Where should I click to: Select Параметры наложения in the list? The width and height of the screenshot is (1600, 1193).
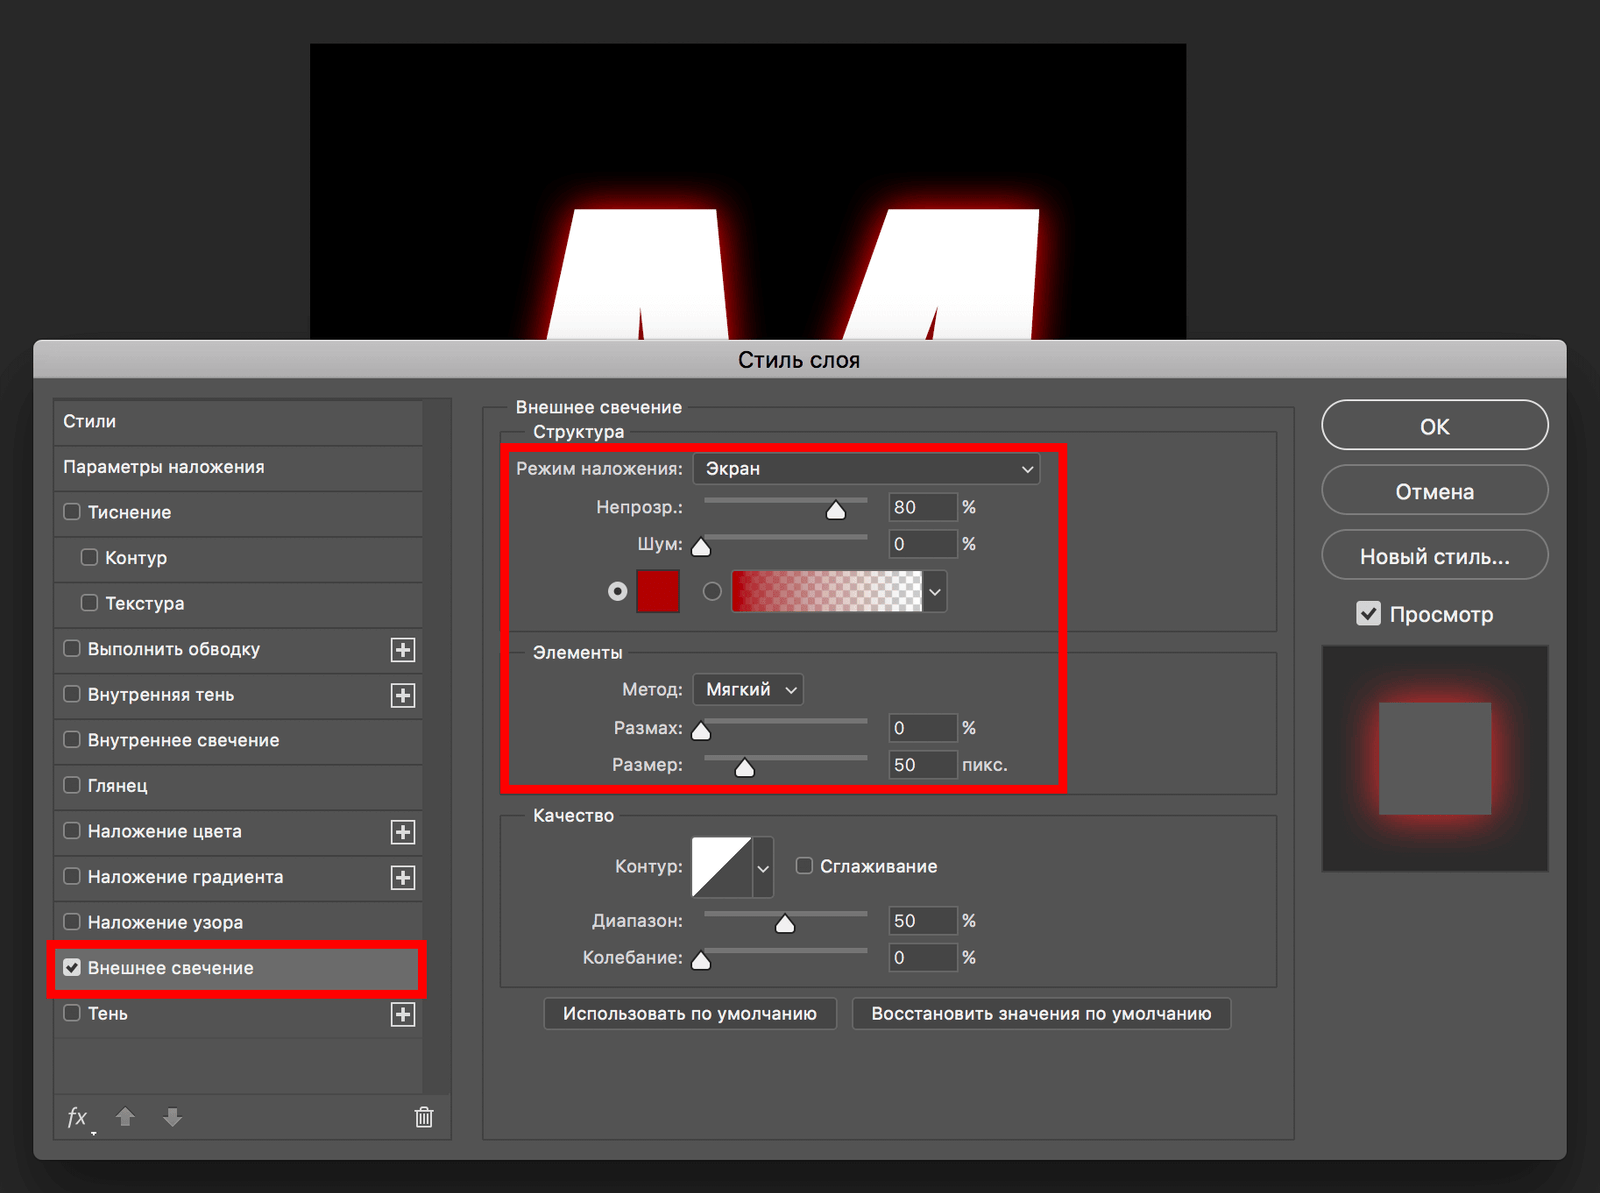click(164, 467)
